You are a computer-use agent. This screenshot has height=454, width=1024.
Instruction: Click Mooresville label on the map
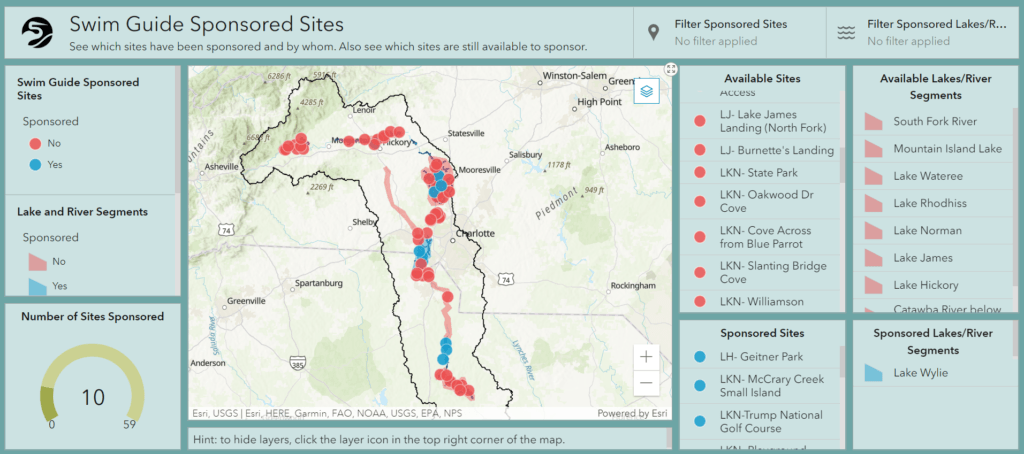(479, 170)
